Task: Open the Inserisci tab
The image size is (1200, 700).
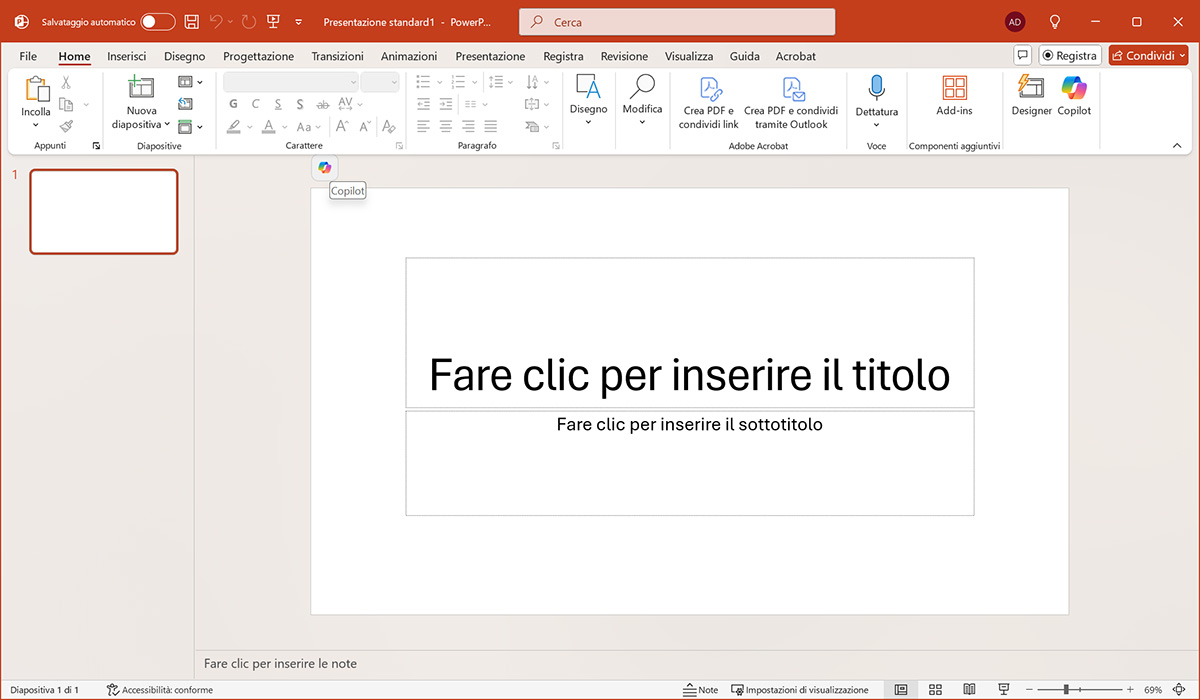Action: (127, 56)
